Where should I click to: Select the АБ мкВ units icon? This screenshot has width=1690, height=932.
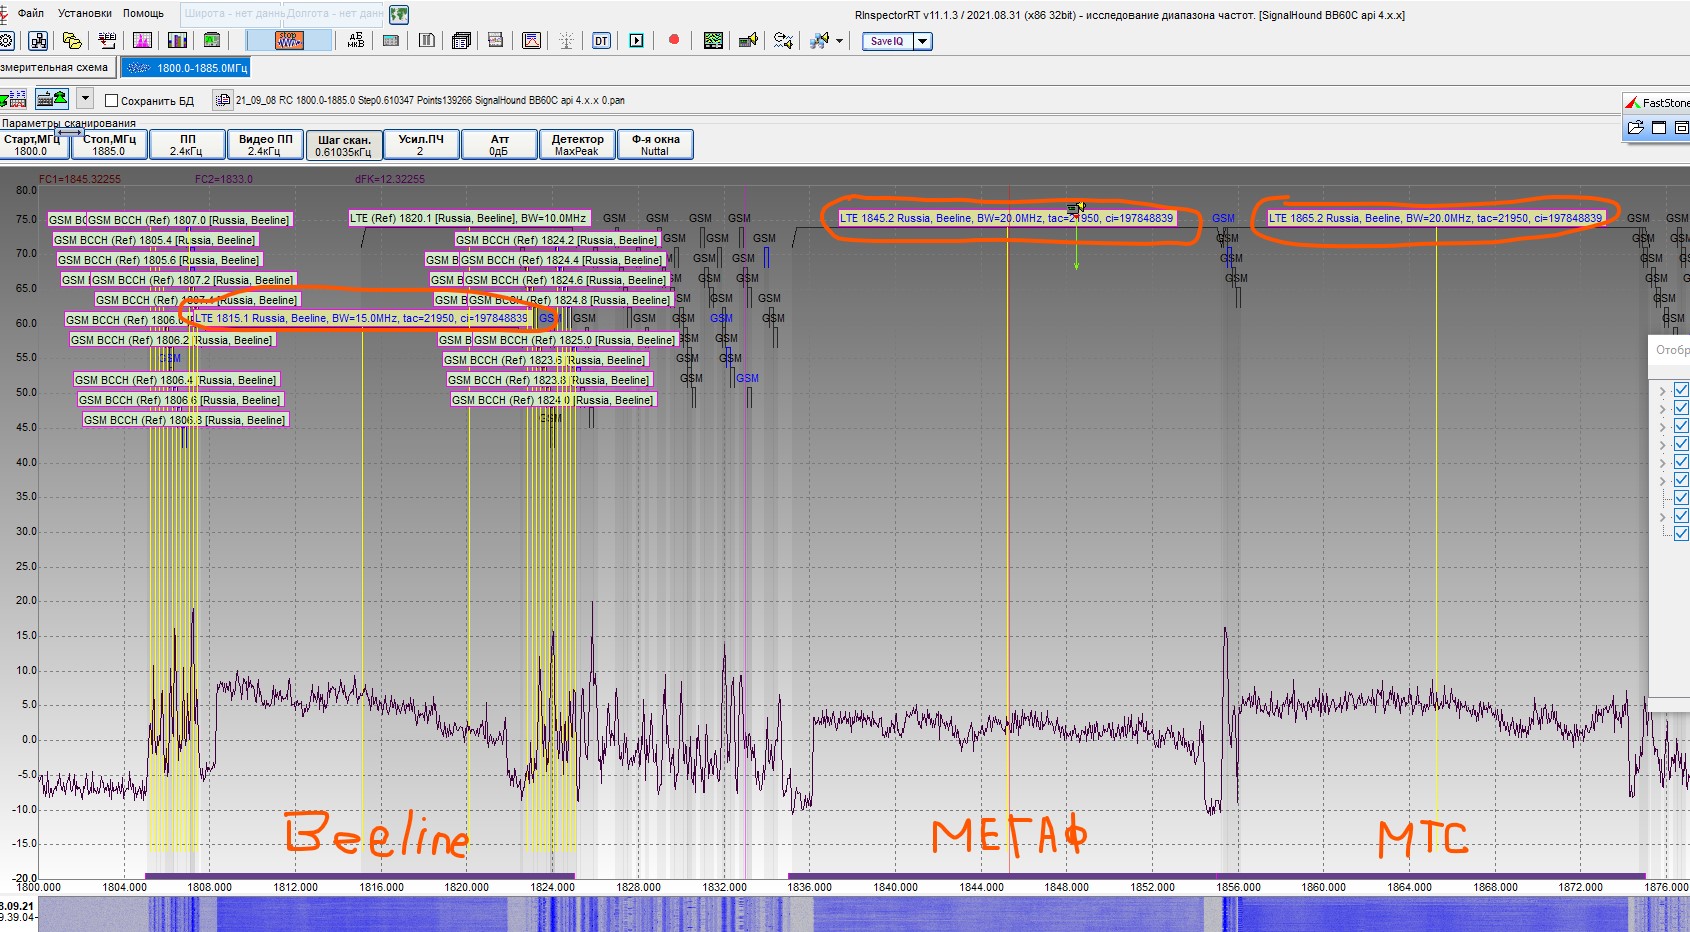click(x=356, y=41)
